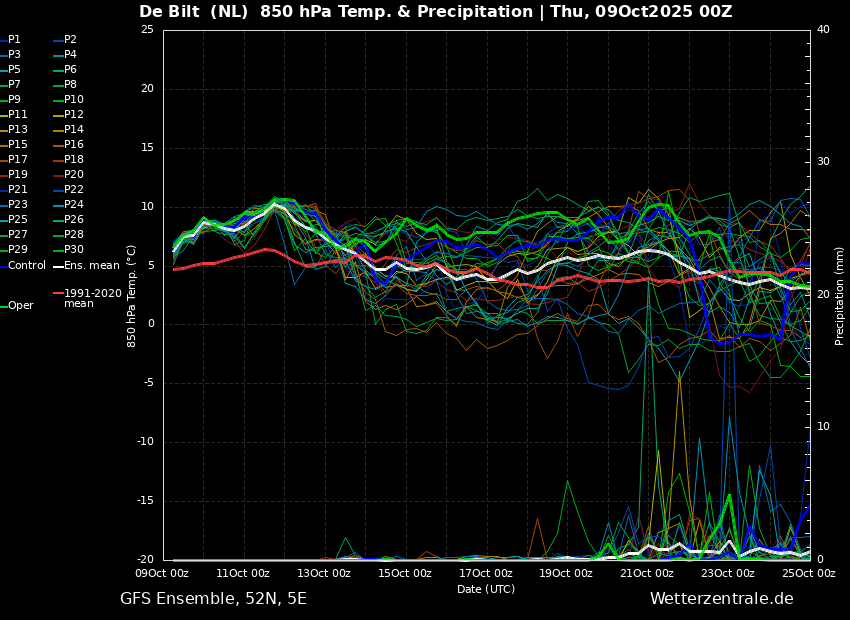This screenshot has width=850, height=620.
Task: Click the P30 legend label
Action: [x=74, y=249]
